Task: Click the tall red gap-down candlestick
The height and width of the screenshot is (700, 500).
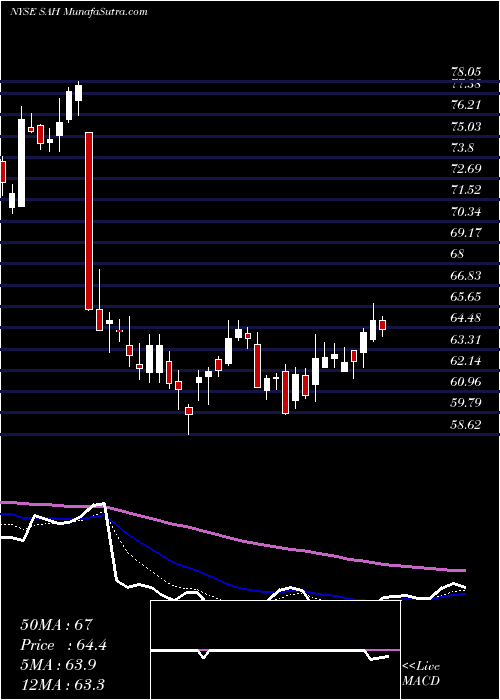Action: [89, 221]
